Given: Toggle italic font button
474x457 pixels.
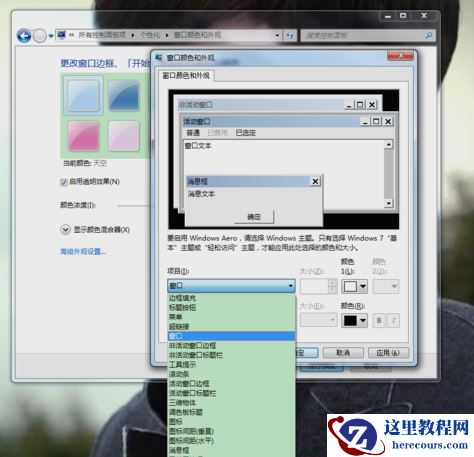Looking at the screenshot, I should click(x=393, y=320).
